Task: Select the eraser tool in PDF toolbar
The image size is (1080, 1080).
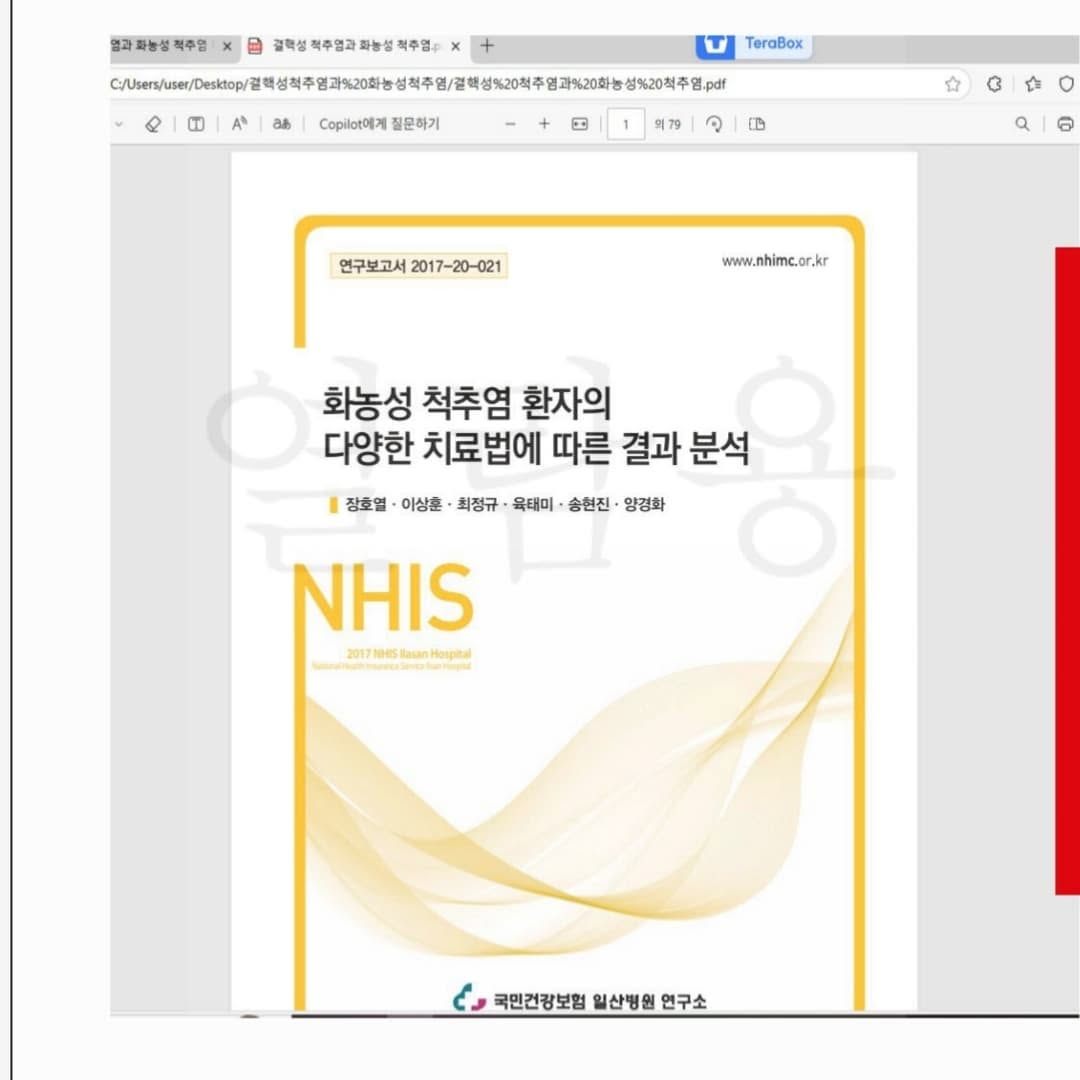Action: [x=153, y=124]
